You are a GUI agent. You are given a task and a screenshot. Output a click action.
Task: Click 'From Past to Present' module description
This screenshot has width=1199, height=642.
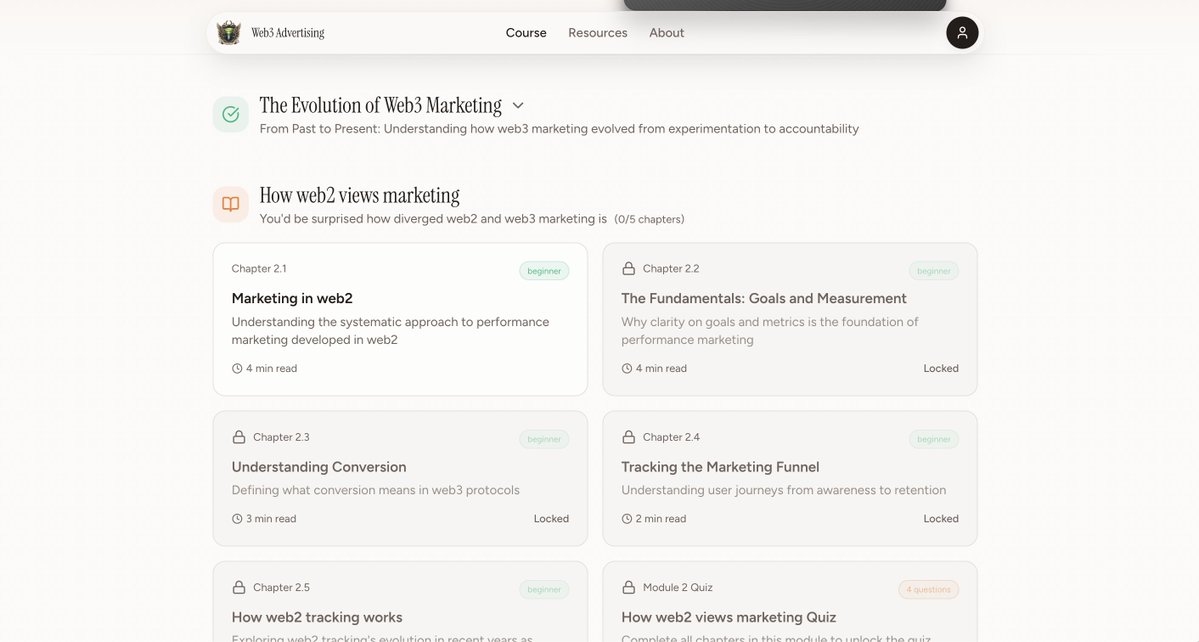[559, 128]
